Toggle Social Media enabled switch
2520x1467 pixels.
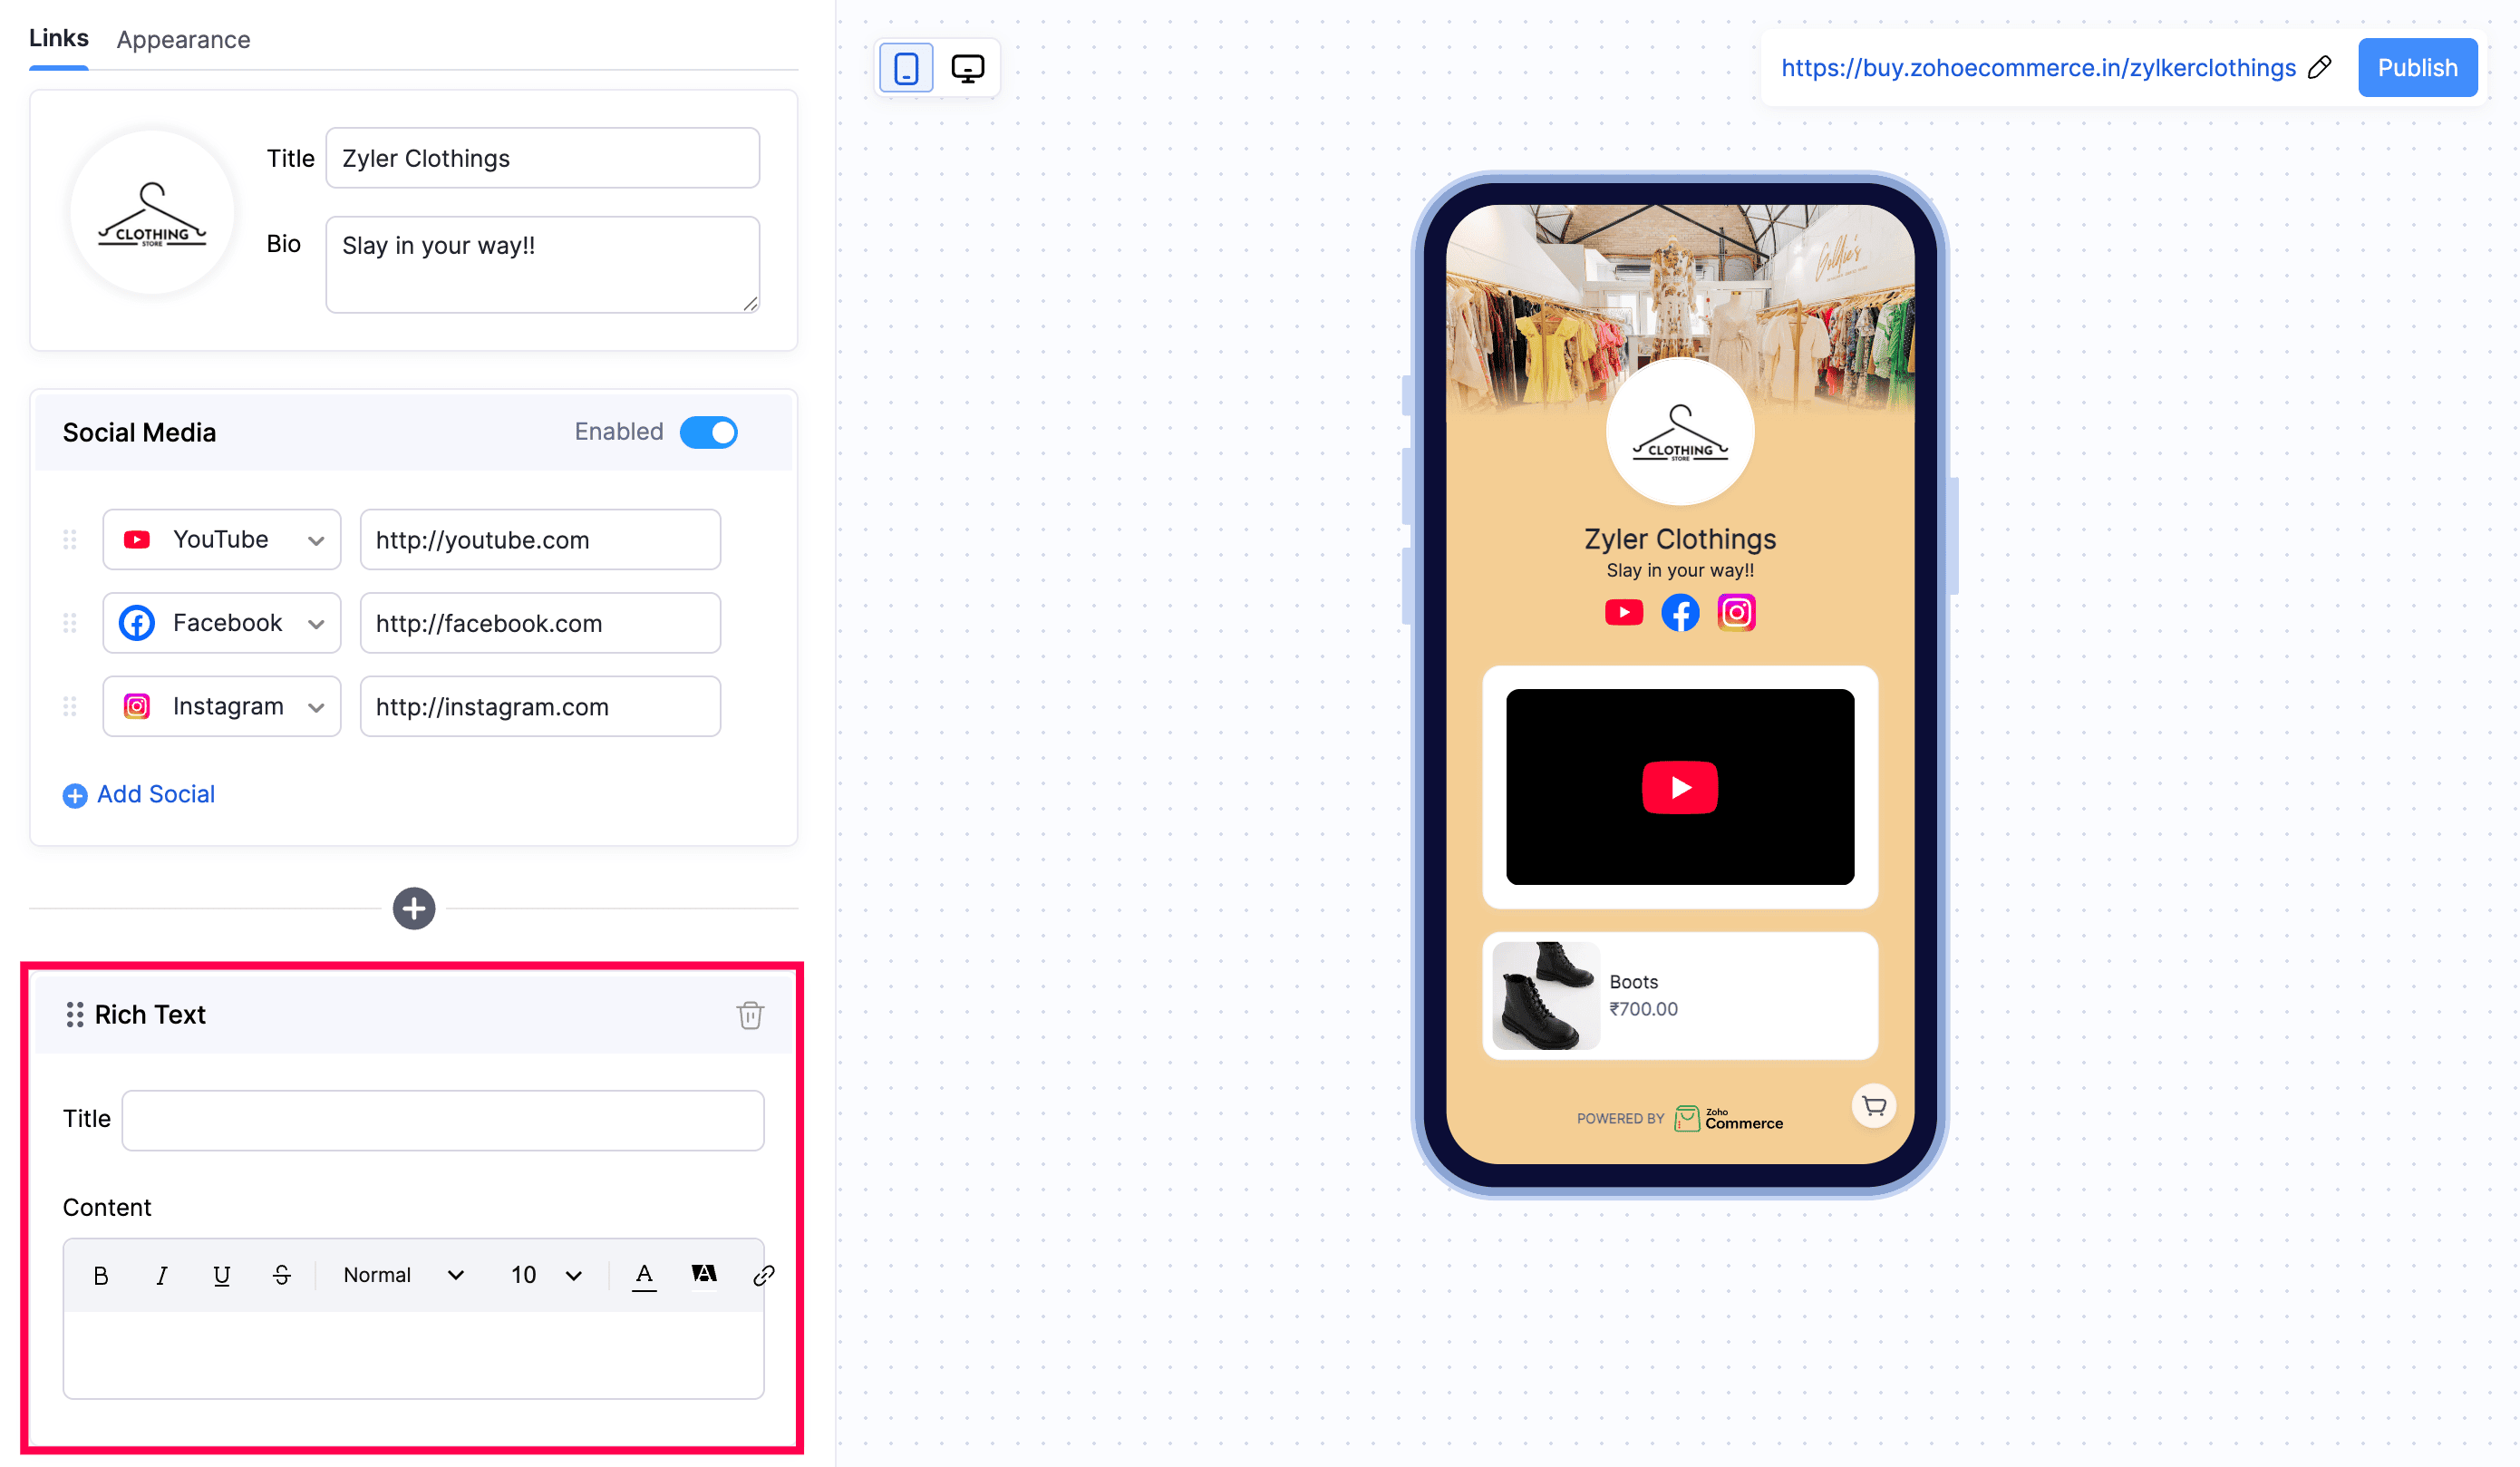pos(709,432)
